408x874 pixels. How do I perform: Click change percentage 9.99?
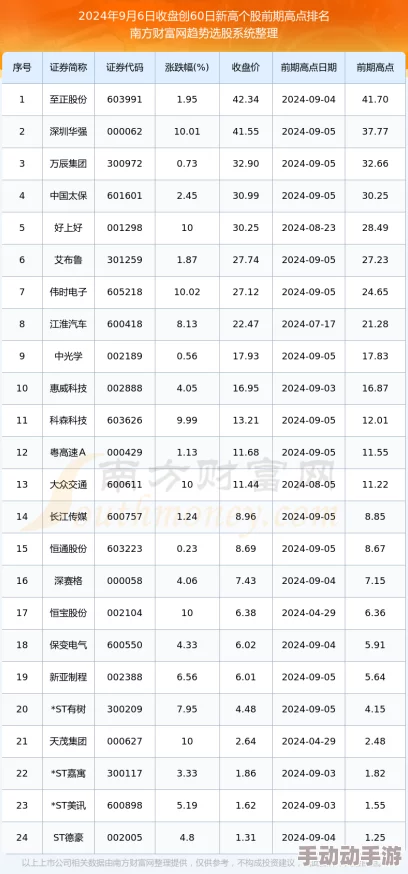tap(187, 420)
